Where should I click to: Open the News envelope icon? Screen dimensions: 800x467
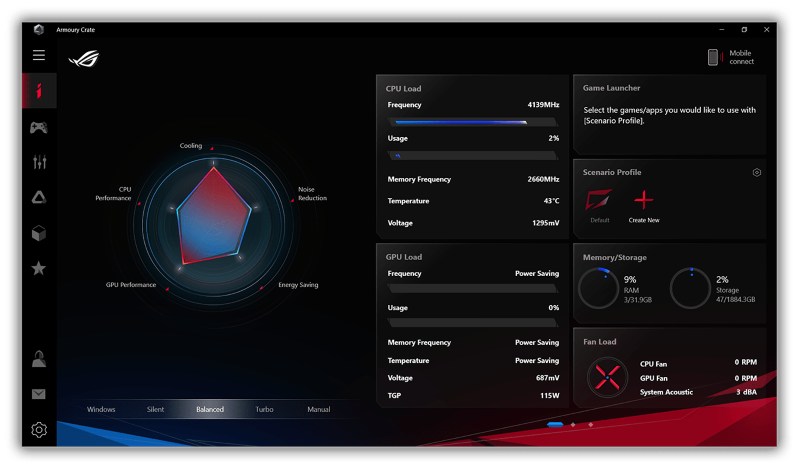39,394
